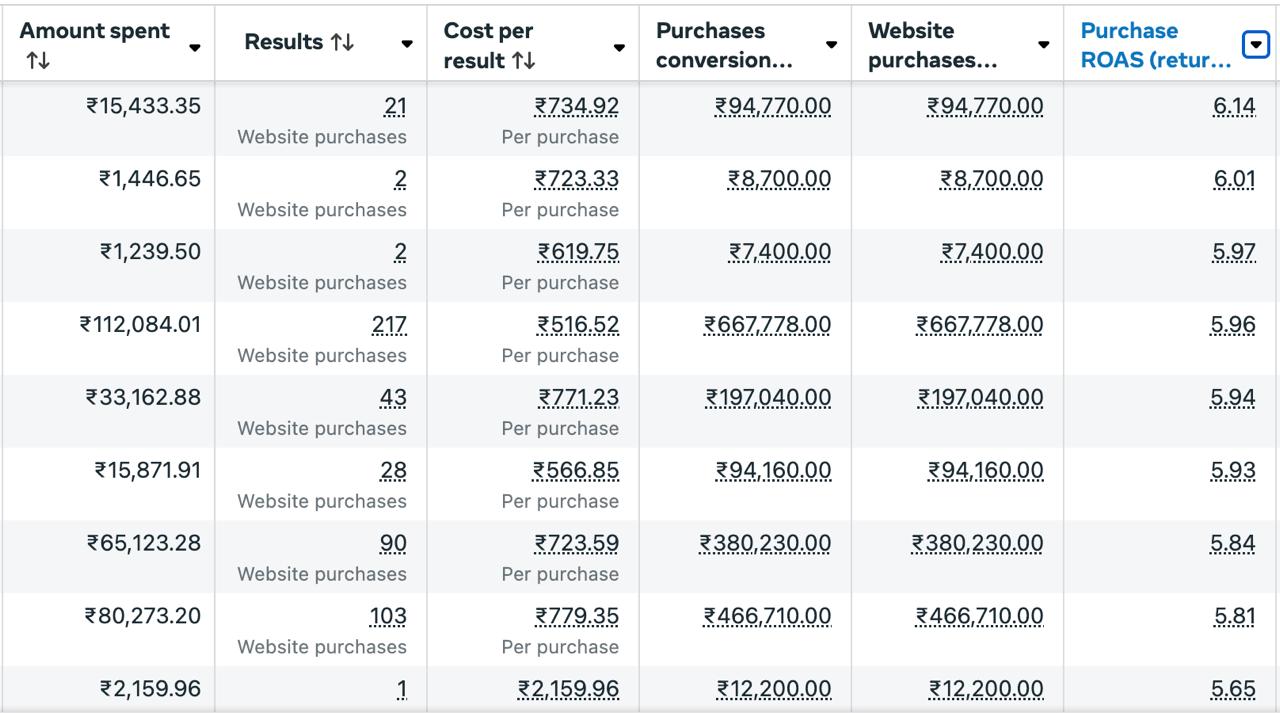Open the ₹667,778.00 purchases conversion value
The image size is (1280, 713).
tap(767, 325)
